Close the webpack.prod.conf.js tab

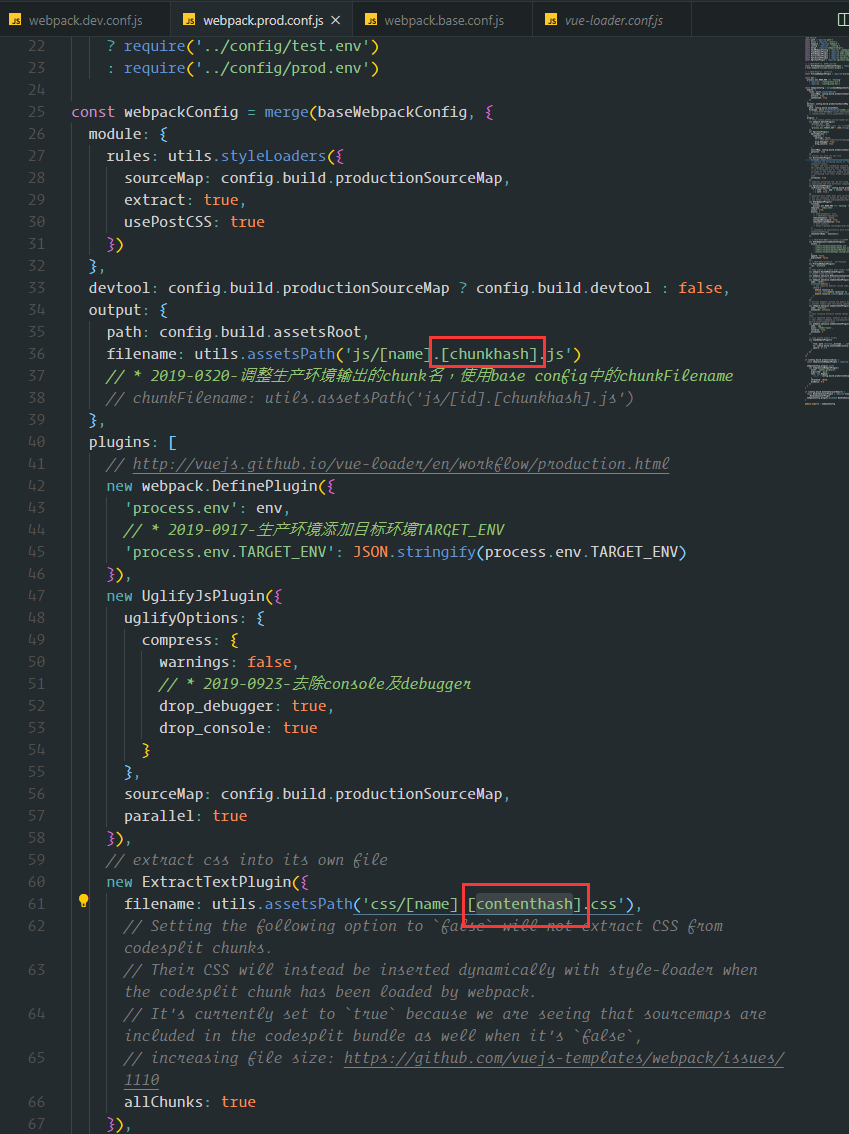tap(335, 20)
